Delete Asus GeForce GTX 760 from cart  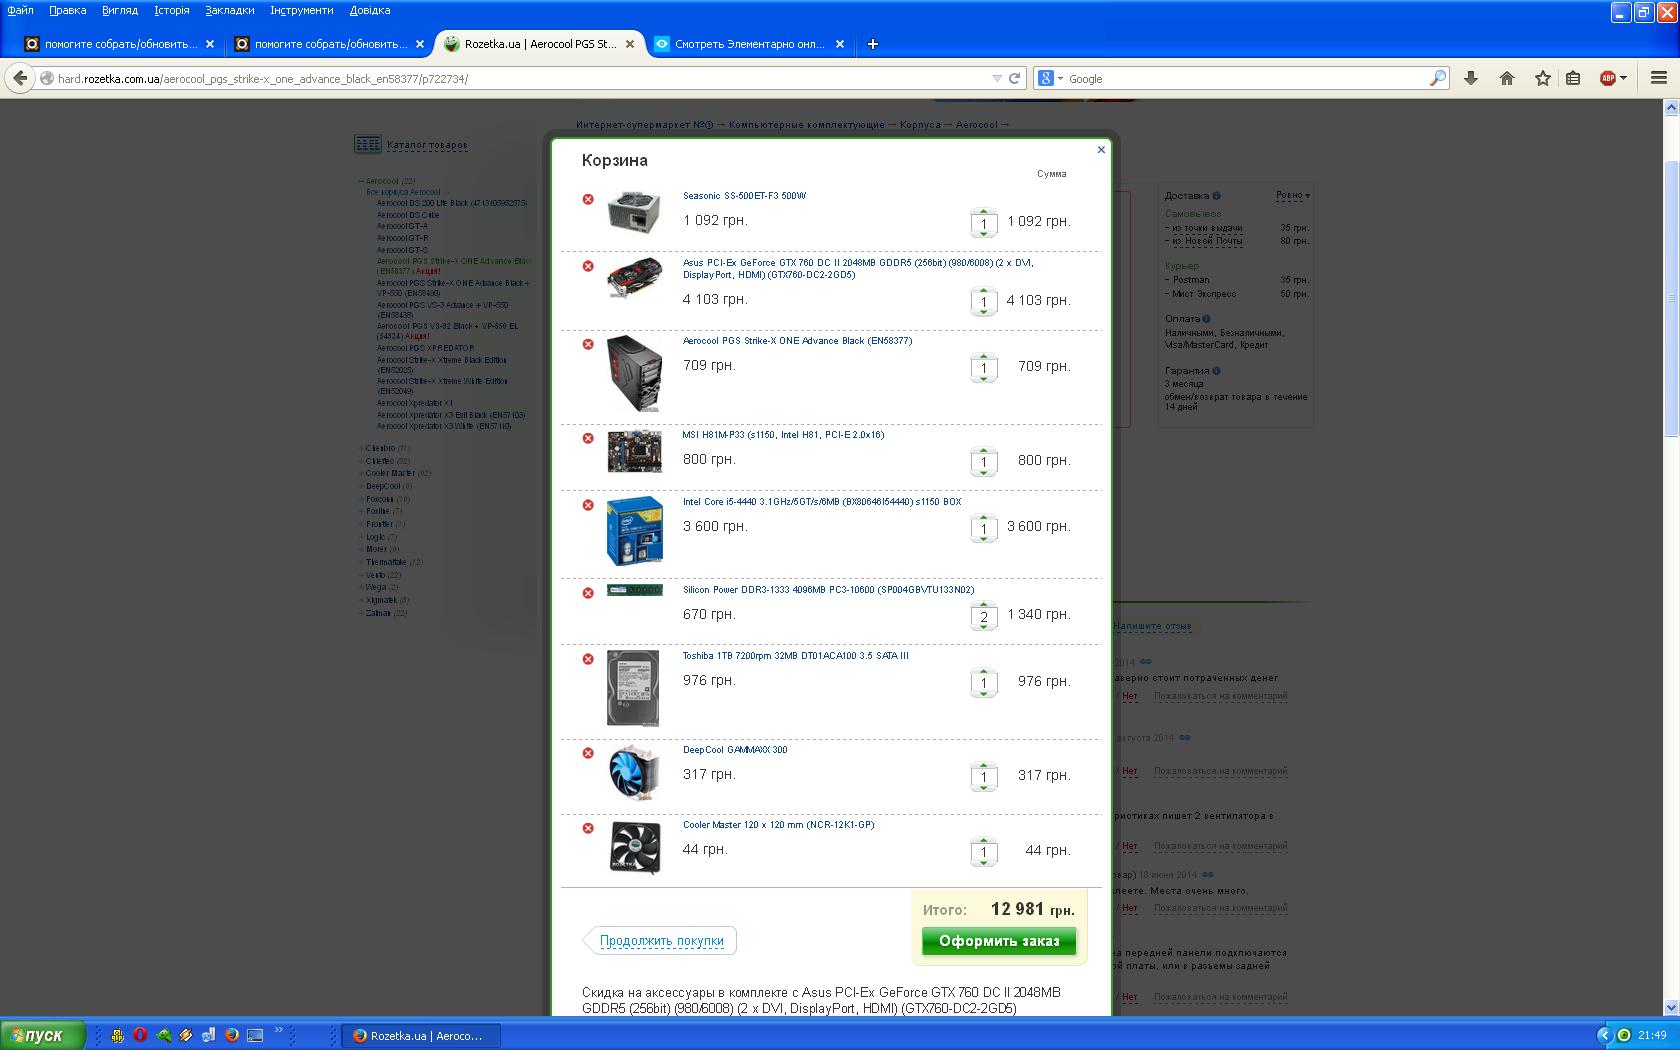(x=588, y=266)
